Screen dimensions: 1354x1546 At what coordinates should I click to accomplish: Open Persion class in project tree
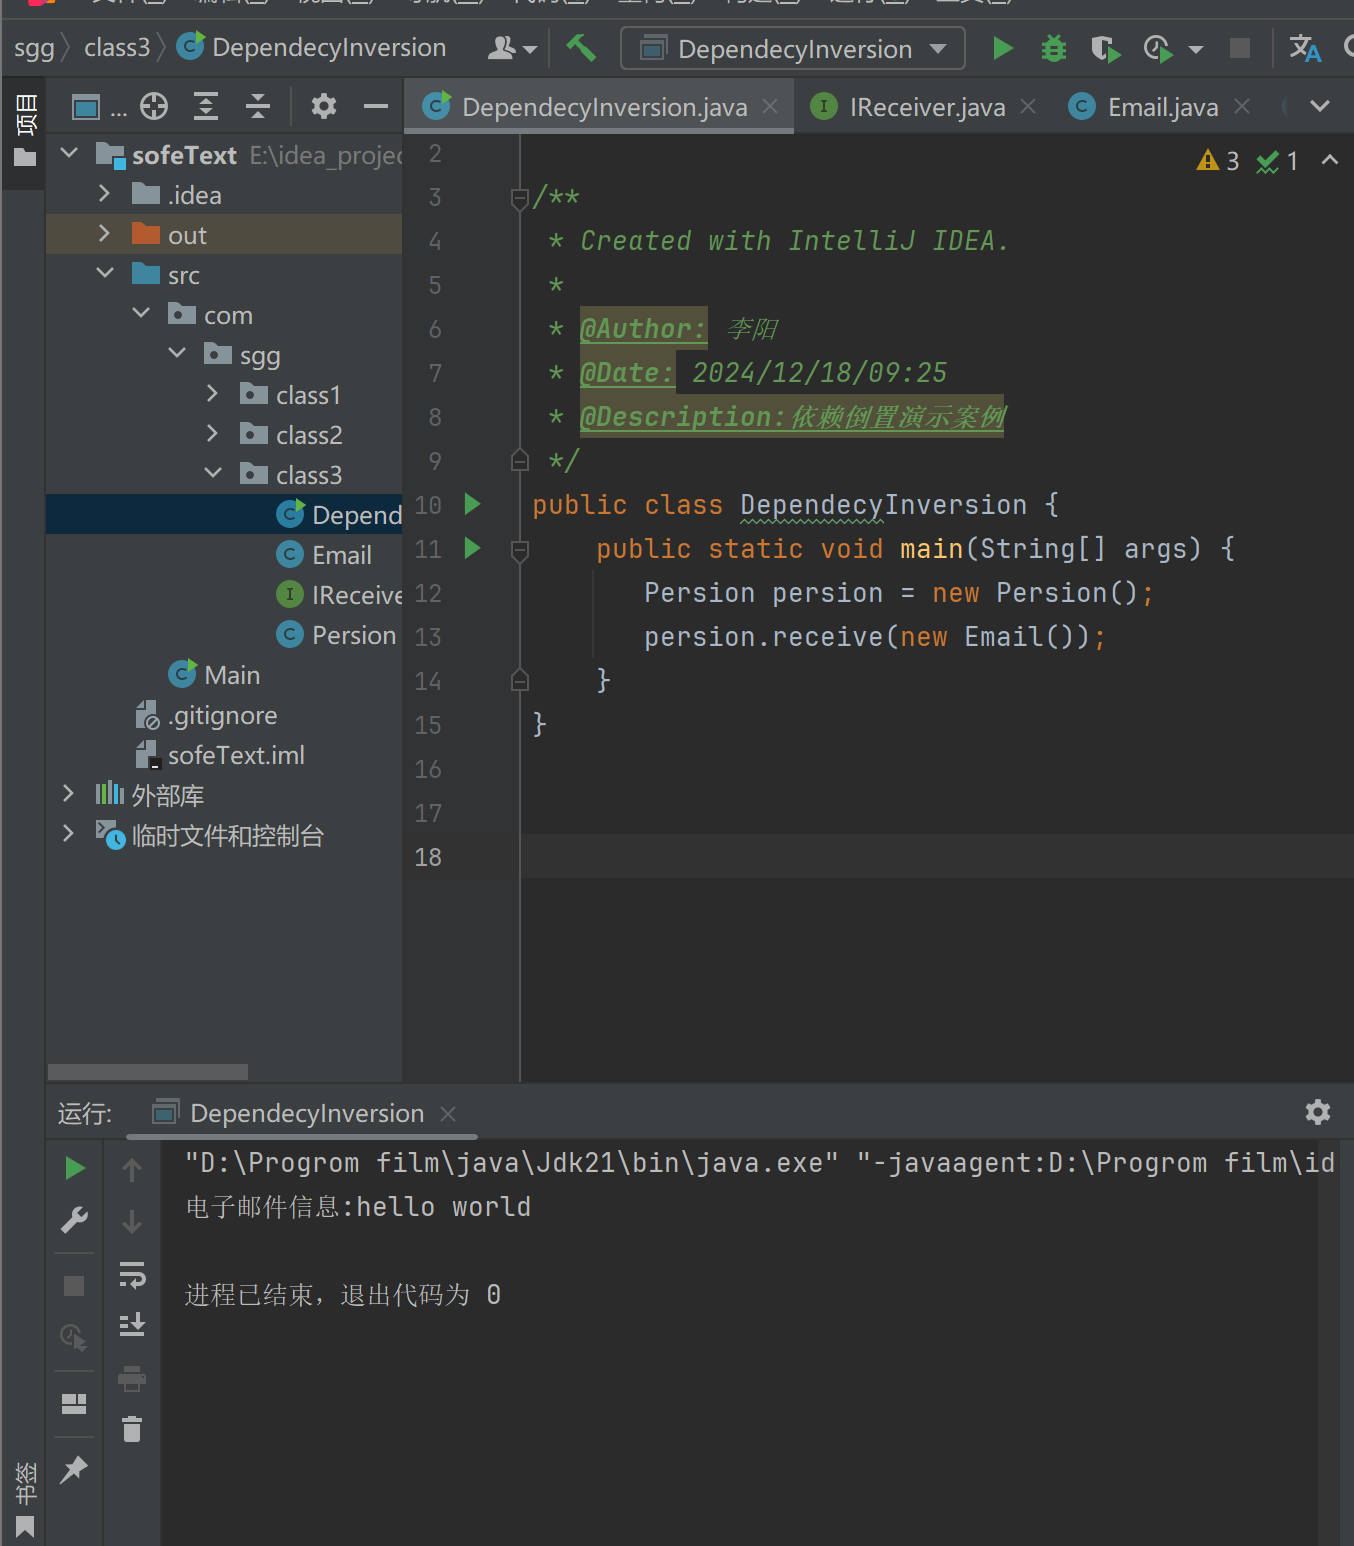pyautogui.click(x=353, y=635)
